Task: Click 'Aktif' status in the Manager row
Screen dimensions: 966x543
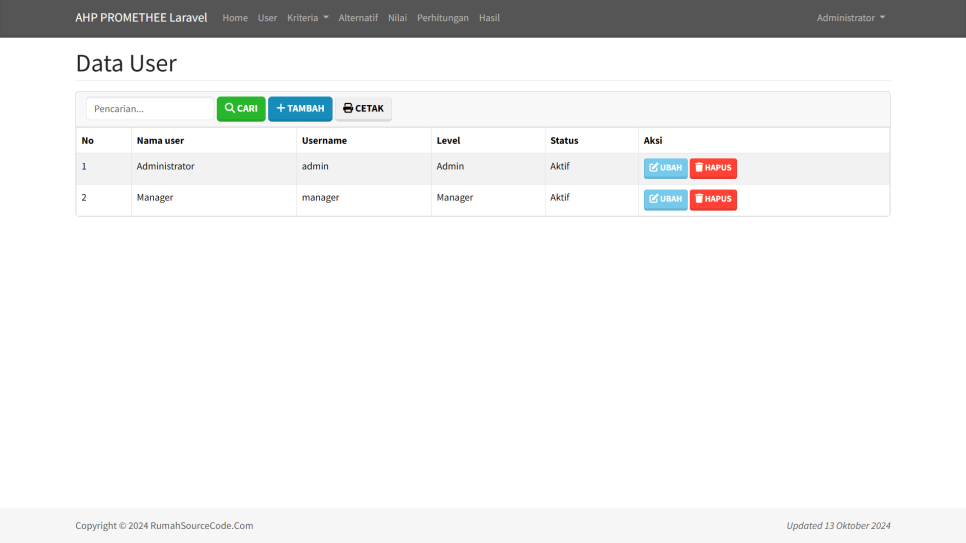Action: (559, 198)
